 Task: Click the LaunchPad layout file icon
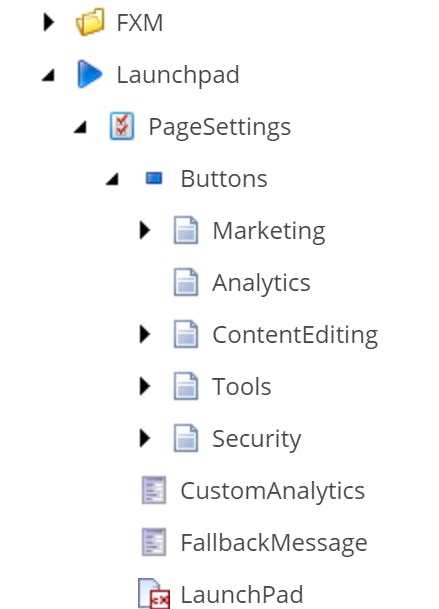point(154,593)
